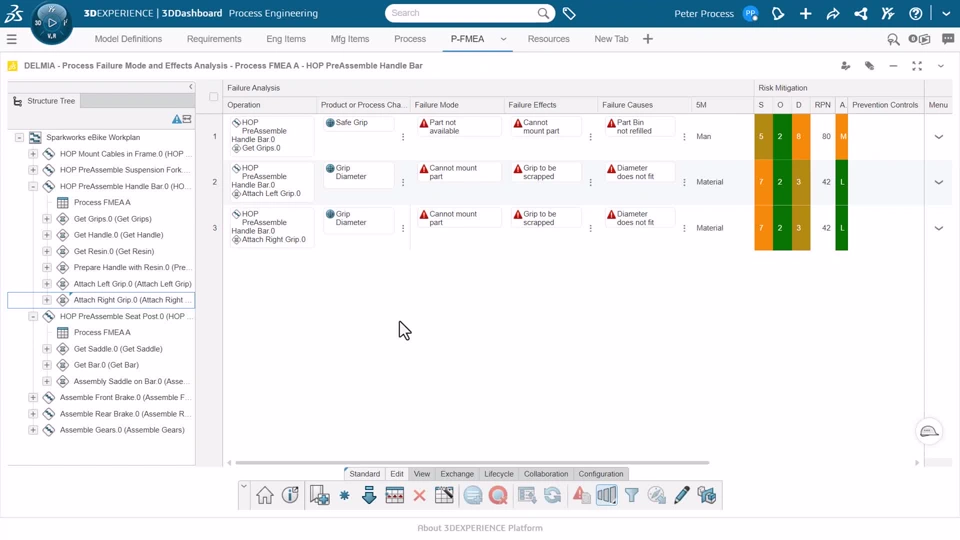
Task: Click the Search input field
Action: point(462,13)
